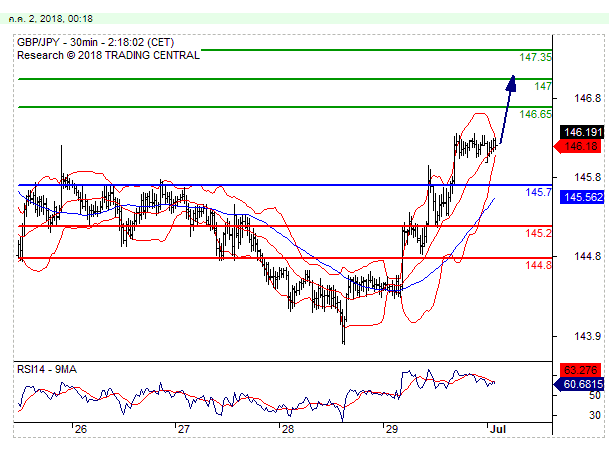Screen dimensions: 609x449
Task: Click the 146.8 price axis label
Action: tap(588, 98)
